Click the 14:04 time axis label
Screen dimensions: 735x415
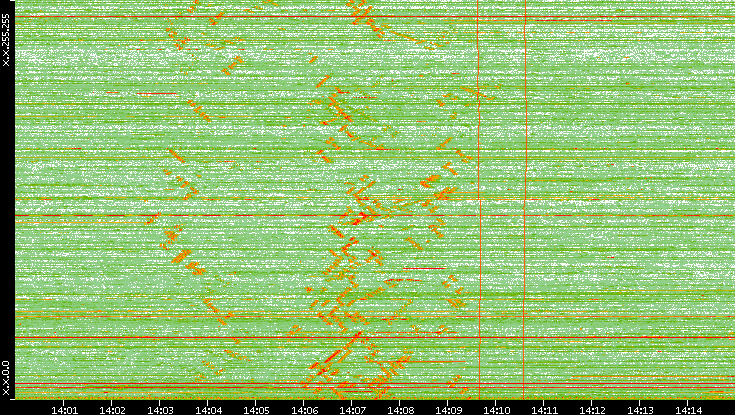[x=208, y=411]
